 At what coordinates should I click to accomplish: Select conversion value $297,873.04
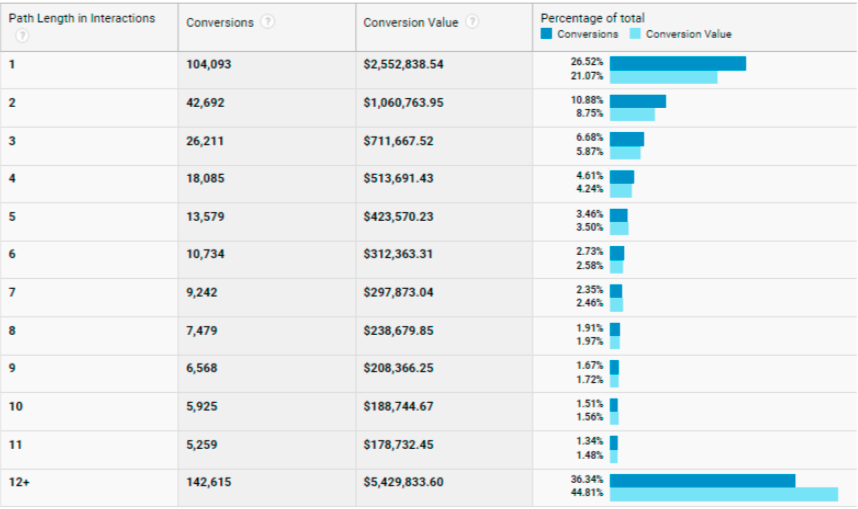pos(398,292)
